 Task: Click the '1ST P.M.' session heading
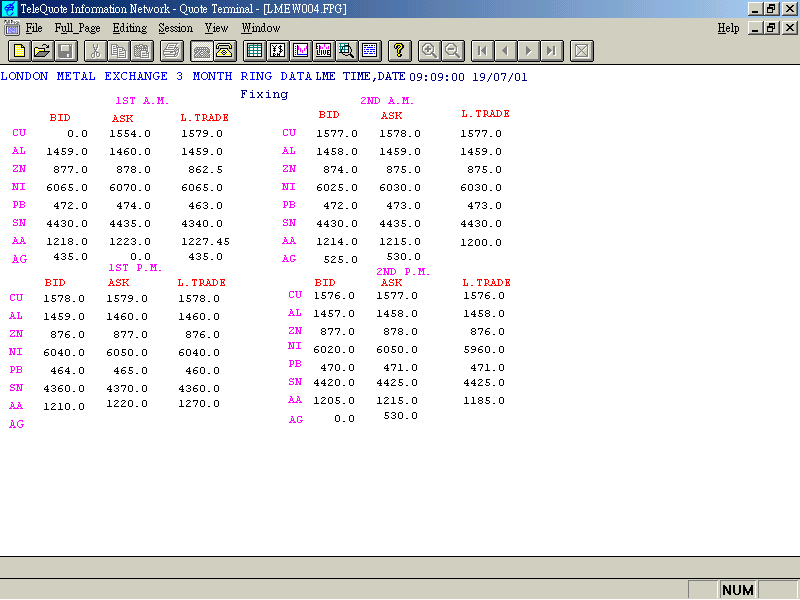(x=135, y=267)
